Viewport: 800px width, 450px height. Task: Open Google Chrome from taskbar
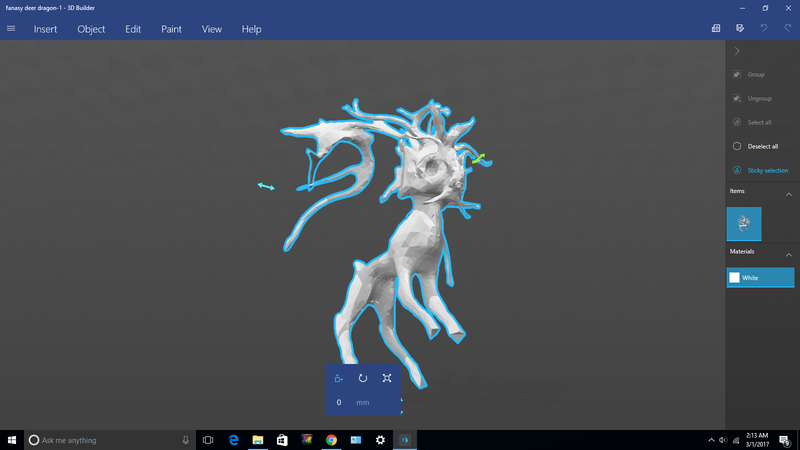[331, 440]
